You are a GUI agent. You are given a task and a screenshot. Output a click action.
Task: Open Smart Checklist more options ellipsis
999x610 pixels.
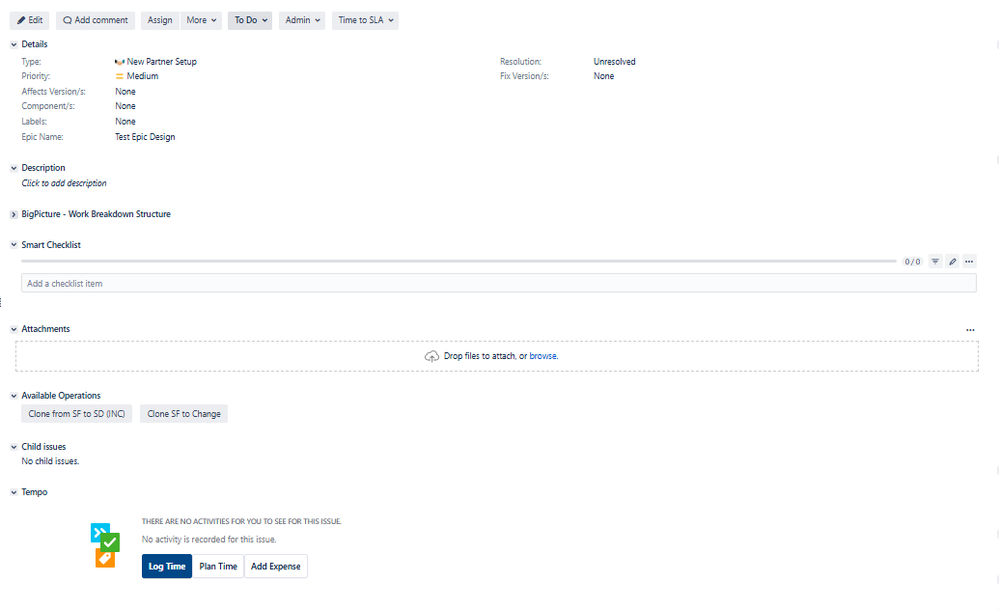[969, 261]
